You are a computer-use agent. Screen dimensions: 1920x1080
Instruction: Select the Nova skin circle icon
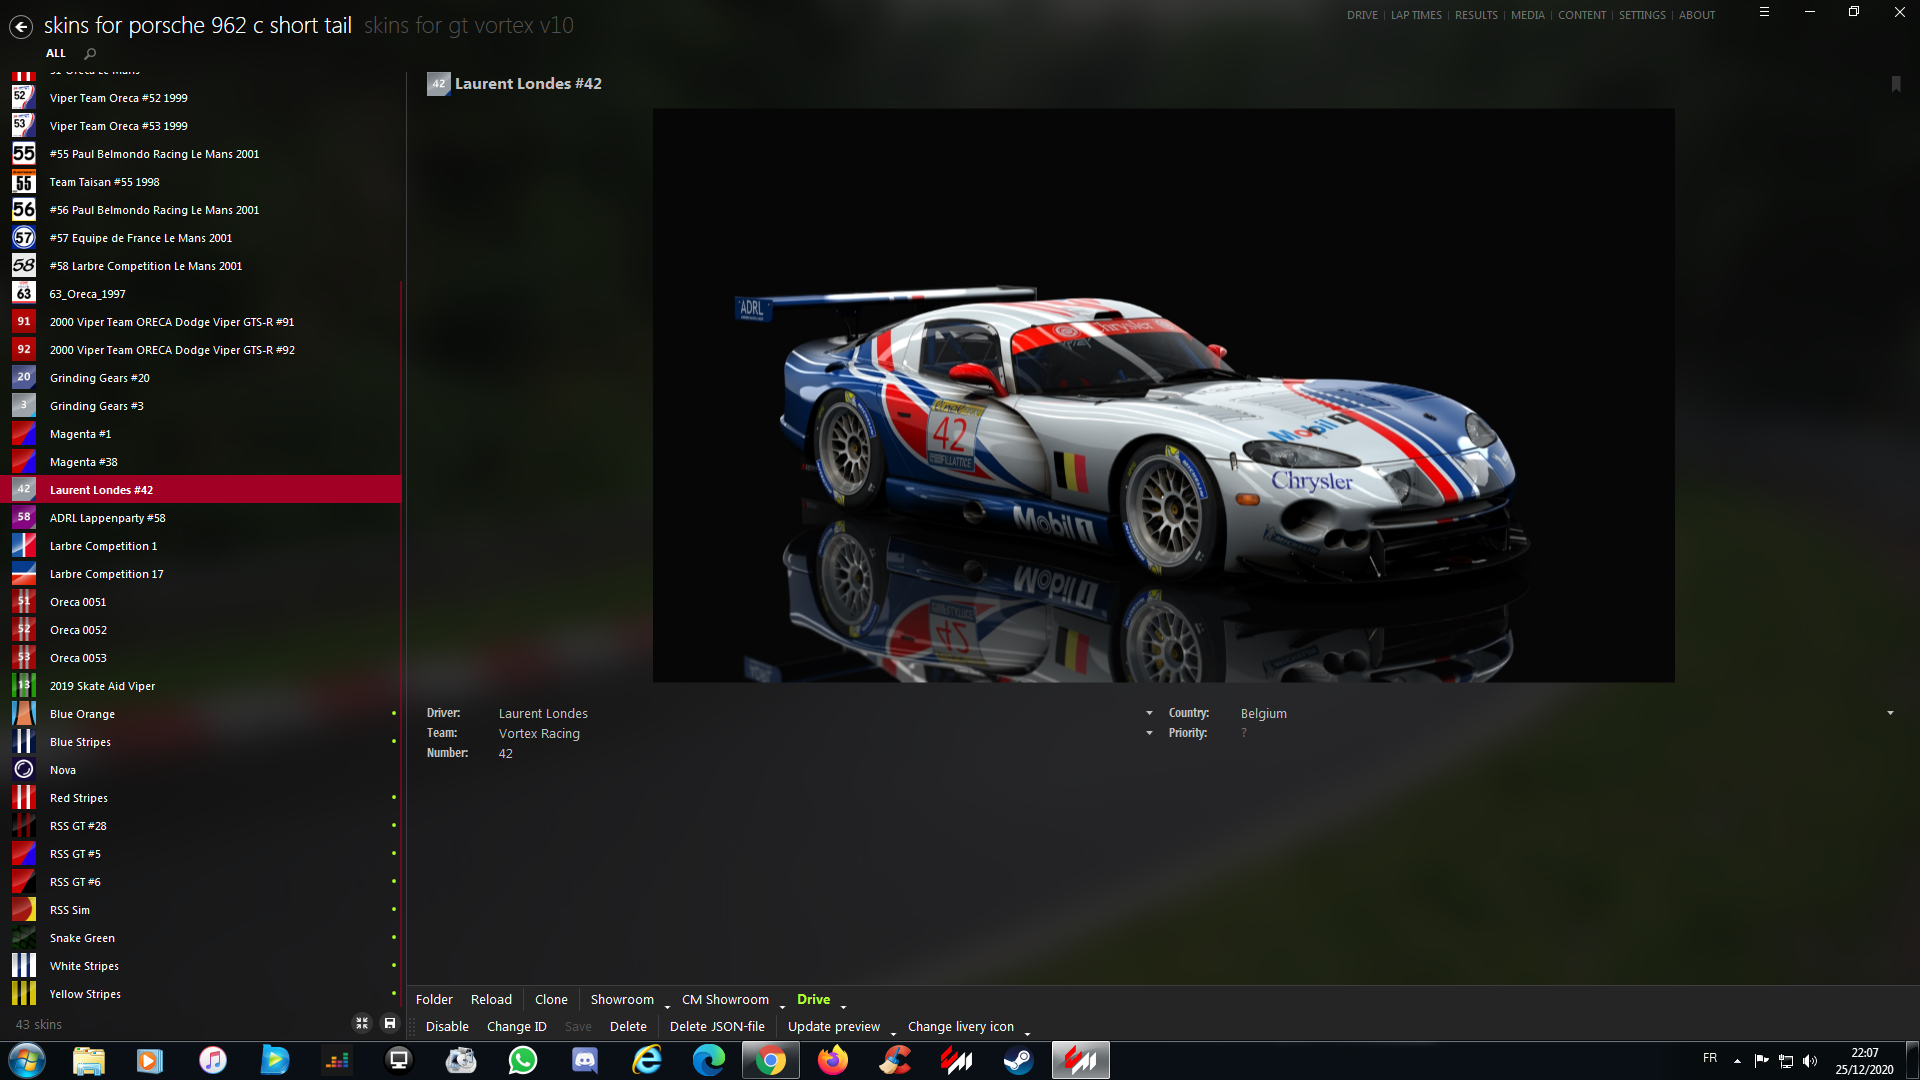24,770
